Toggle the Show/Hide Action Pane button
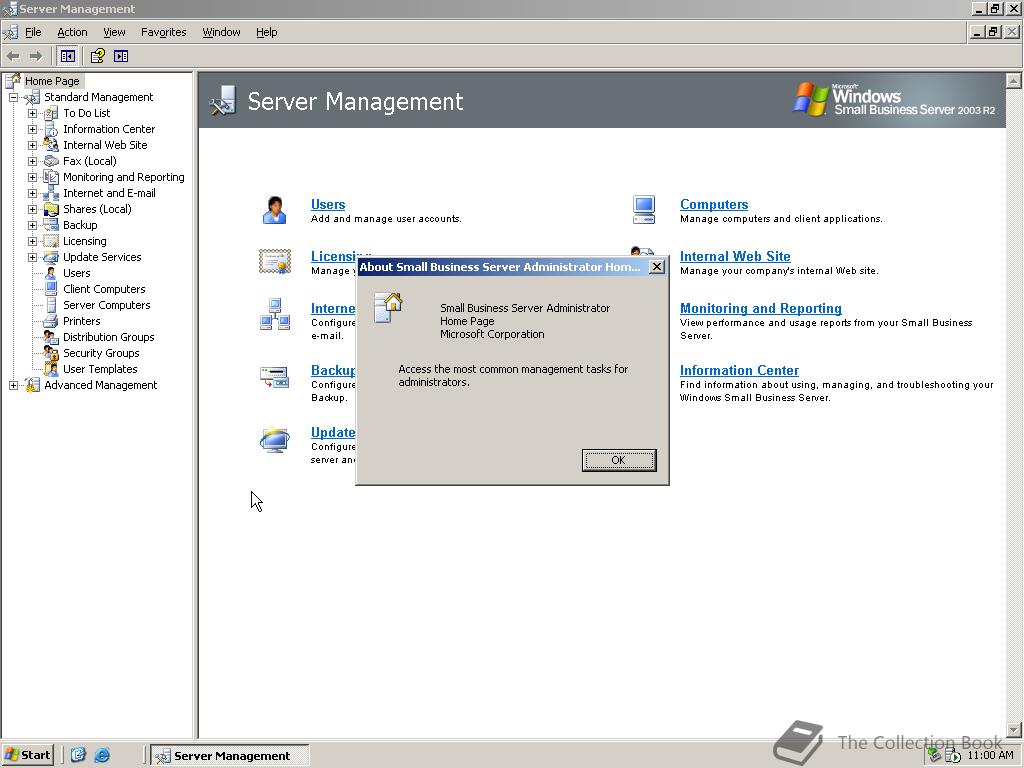This screenshot has width=1024, height=768. pyautogui.click(x=121, y=56)
